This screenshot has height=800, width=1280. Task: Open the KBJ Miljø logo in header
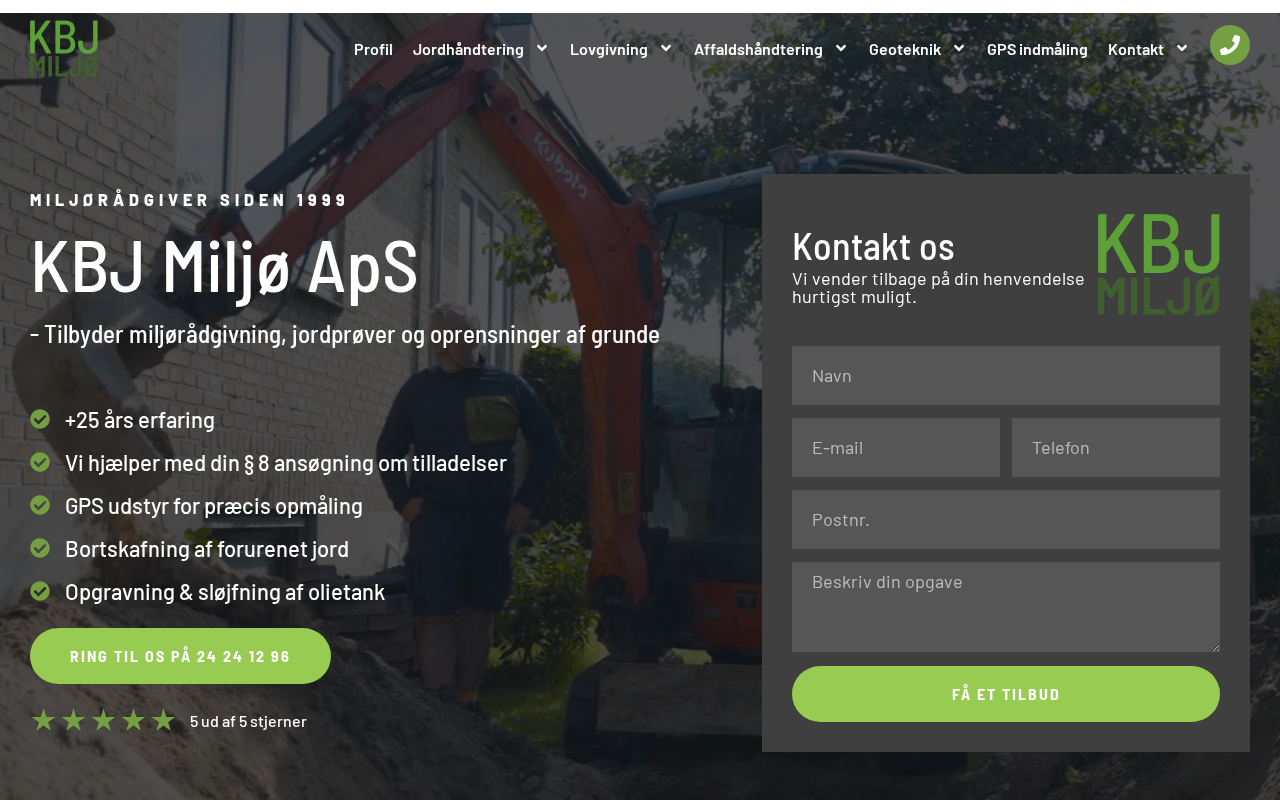tap(64, 49)
